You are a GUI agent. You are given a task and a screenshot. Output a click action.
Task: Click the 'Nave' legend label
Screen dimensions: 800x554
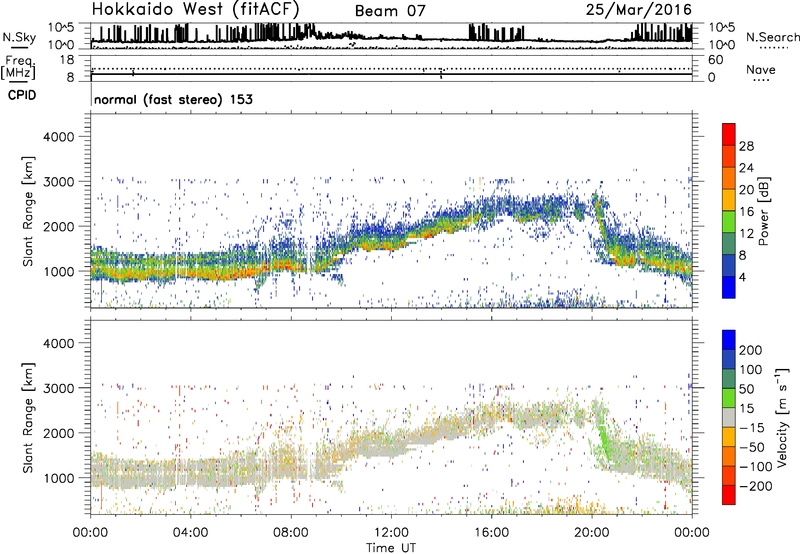[761, 70]
